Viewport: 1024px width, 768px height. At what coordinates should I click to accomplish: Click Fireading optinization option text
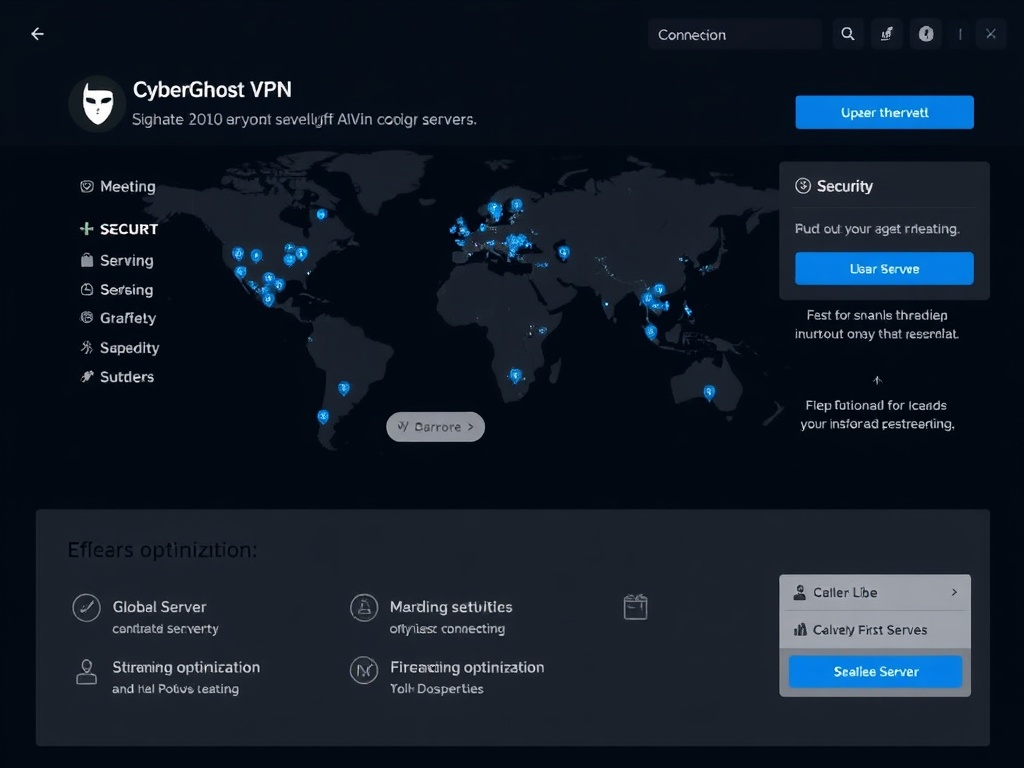pyautogui.click(x=467, y=667)
